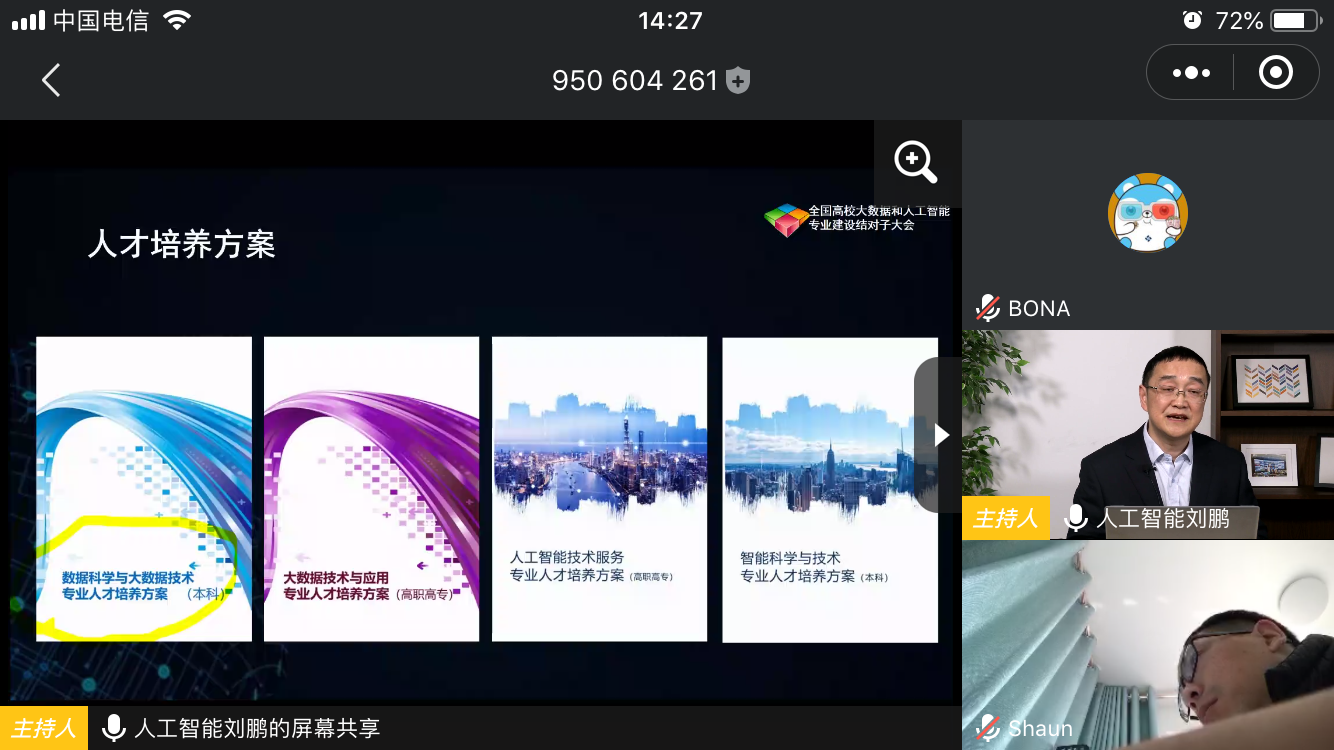Tap 人工智能刘鹏's microphone icon on video tile
The width and height of the screenshot is (1334, 750).
tap(1076, 518)
